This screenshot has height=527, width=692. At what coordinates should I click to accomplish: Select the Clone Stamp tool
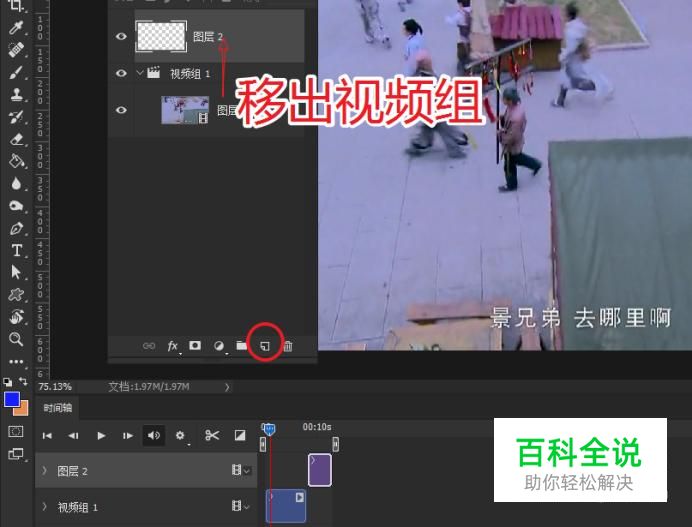click(16, 94)
